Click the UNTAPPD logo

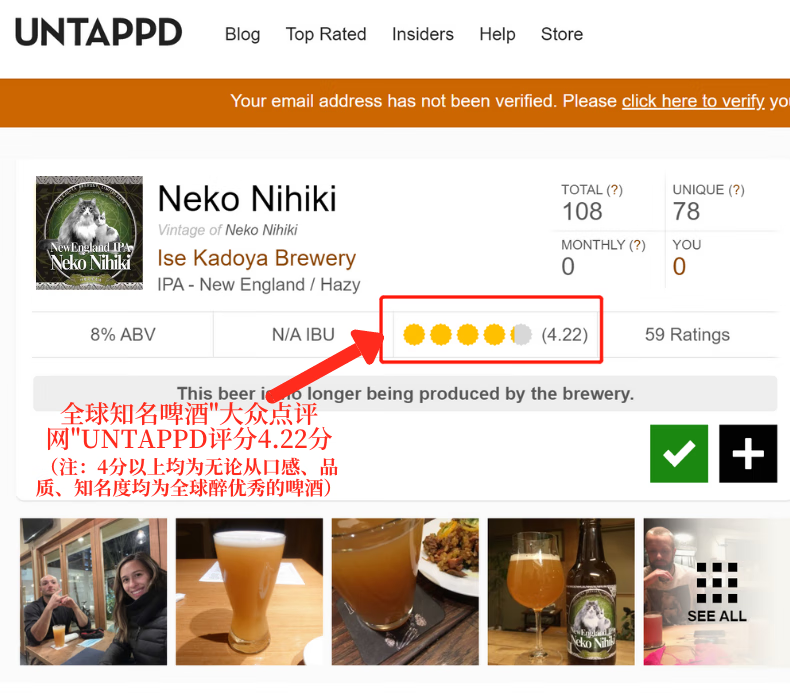click(x=98, y=32)
